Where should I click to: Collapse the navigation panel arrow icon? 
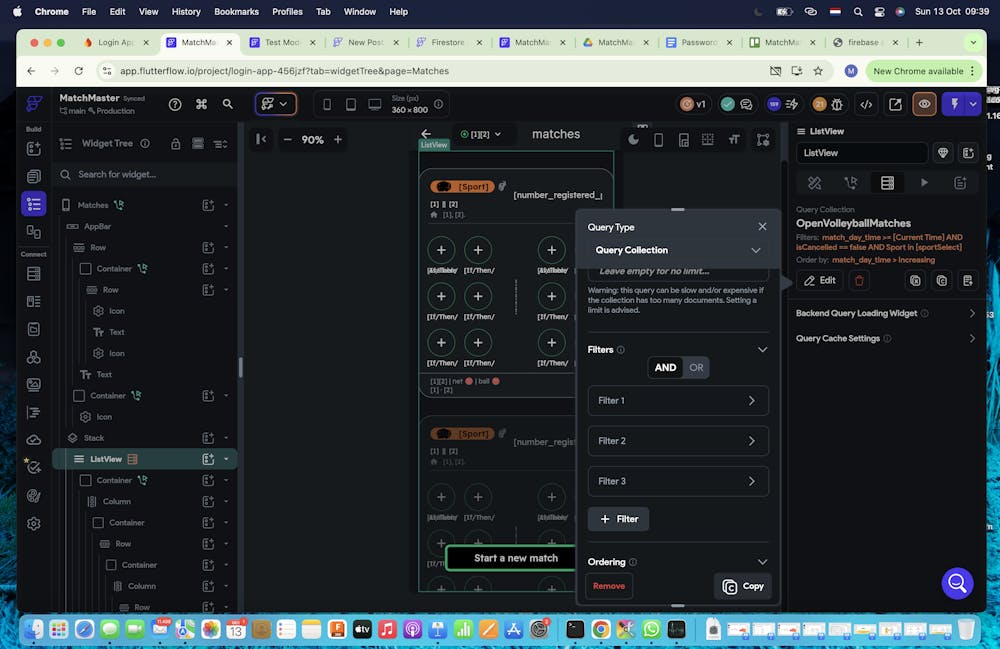tap(261, 139)
